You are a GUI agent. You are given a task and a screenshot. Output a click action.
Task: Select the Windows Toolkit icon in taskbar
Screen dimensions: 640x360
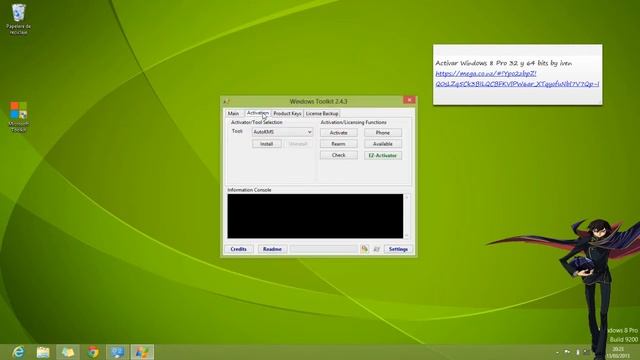(142, 352)
